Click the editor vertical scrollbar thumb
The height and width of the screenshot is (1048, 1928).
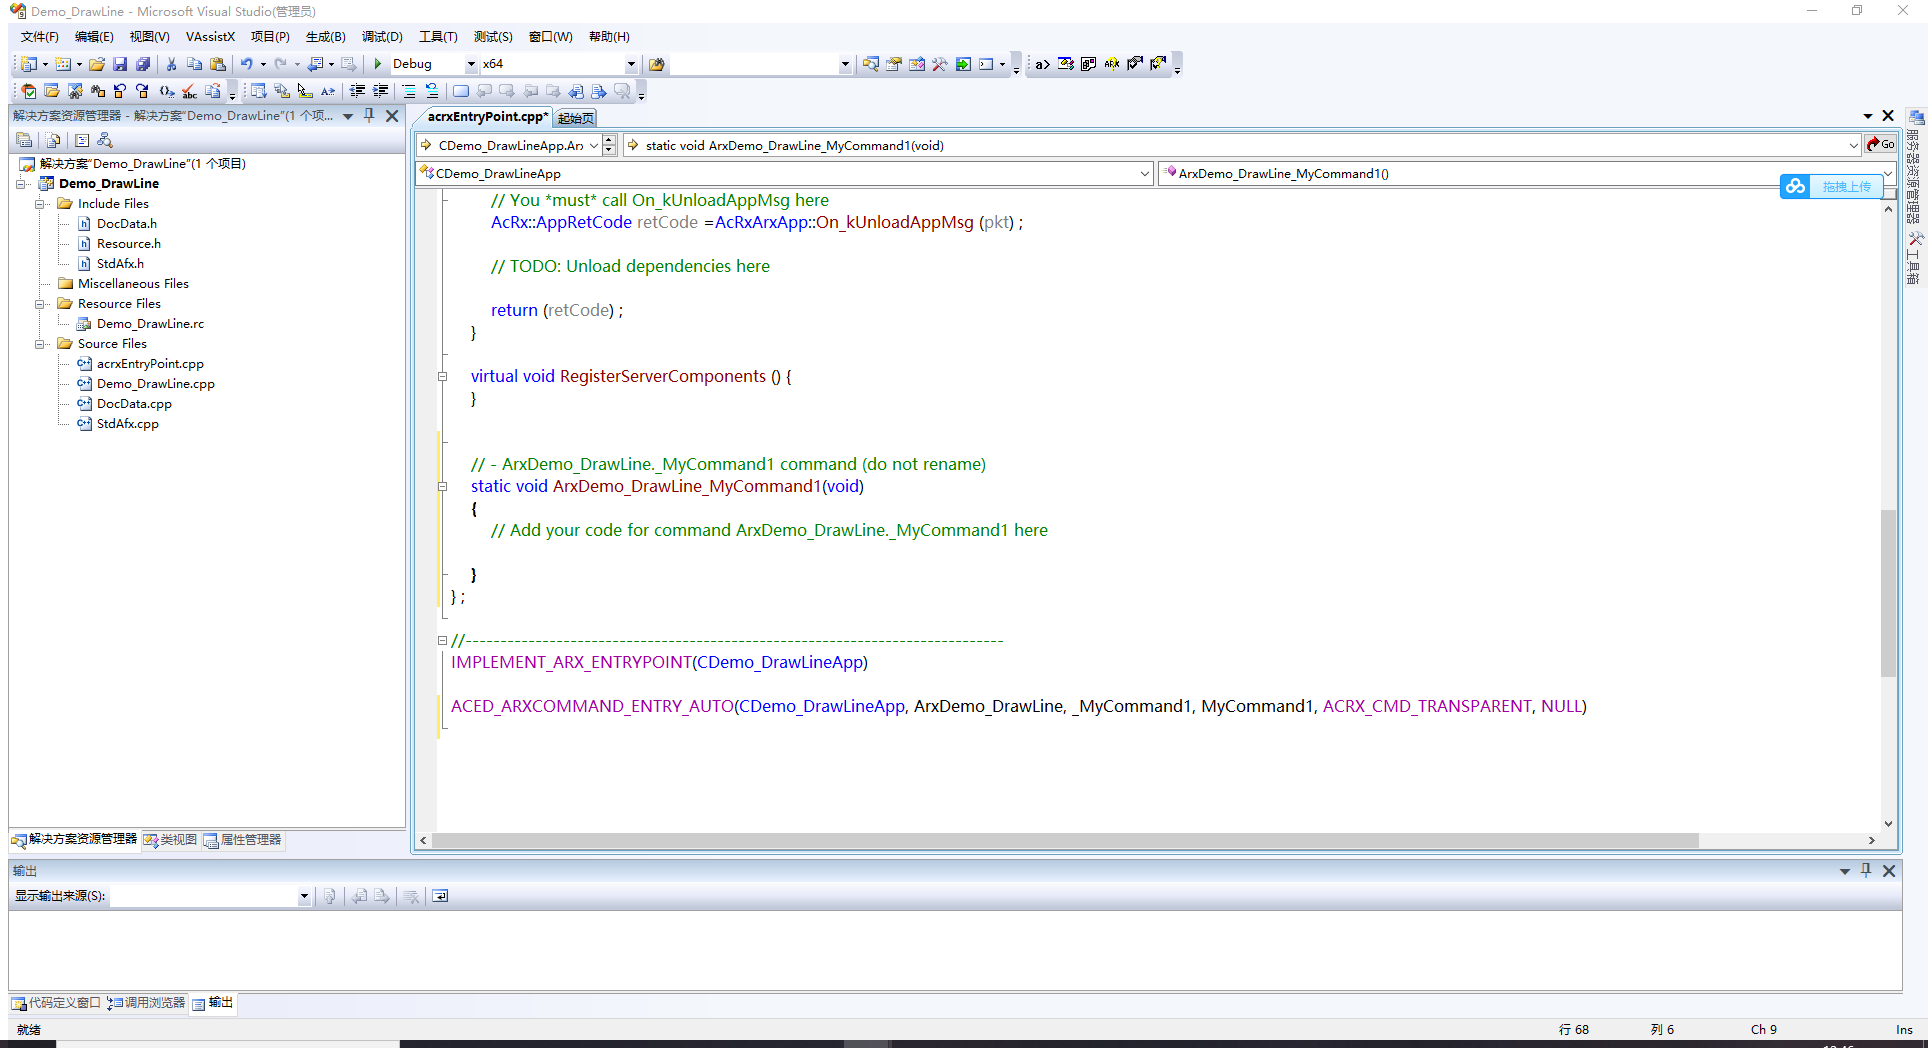tap(1888, 593)
